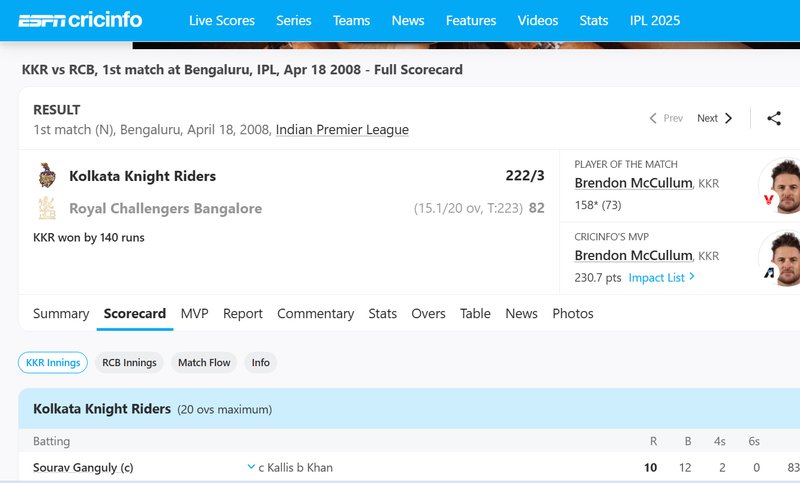This screenshot has height=483, width=800.
Task: Jump to the RCB Innings section
Action: click(x=129, y=363)
